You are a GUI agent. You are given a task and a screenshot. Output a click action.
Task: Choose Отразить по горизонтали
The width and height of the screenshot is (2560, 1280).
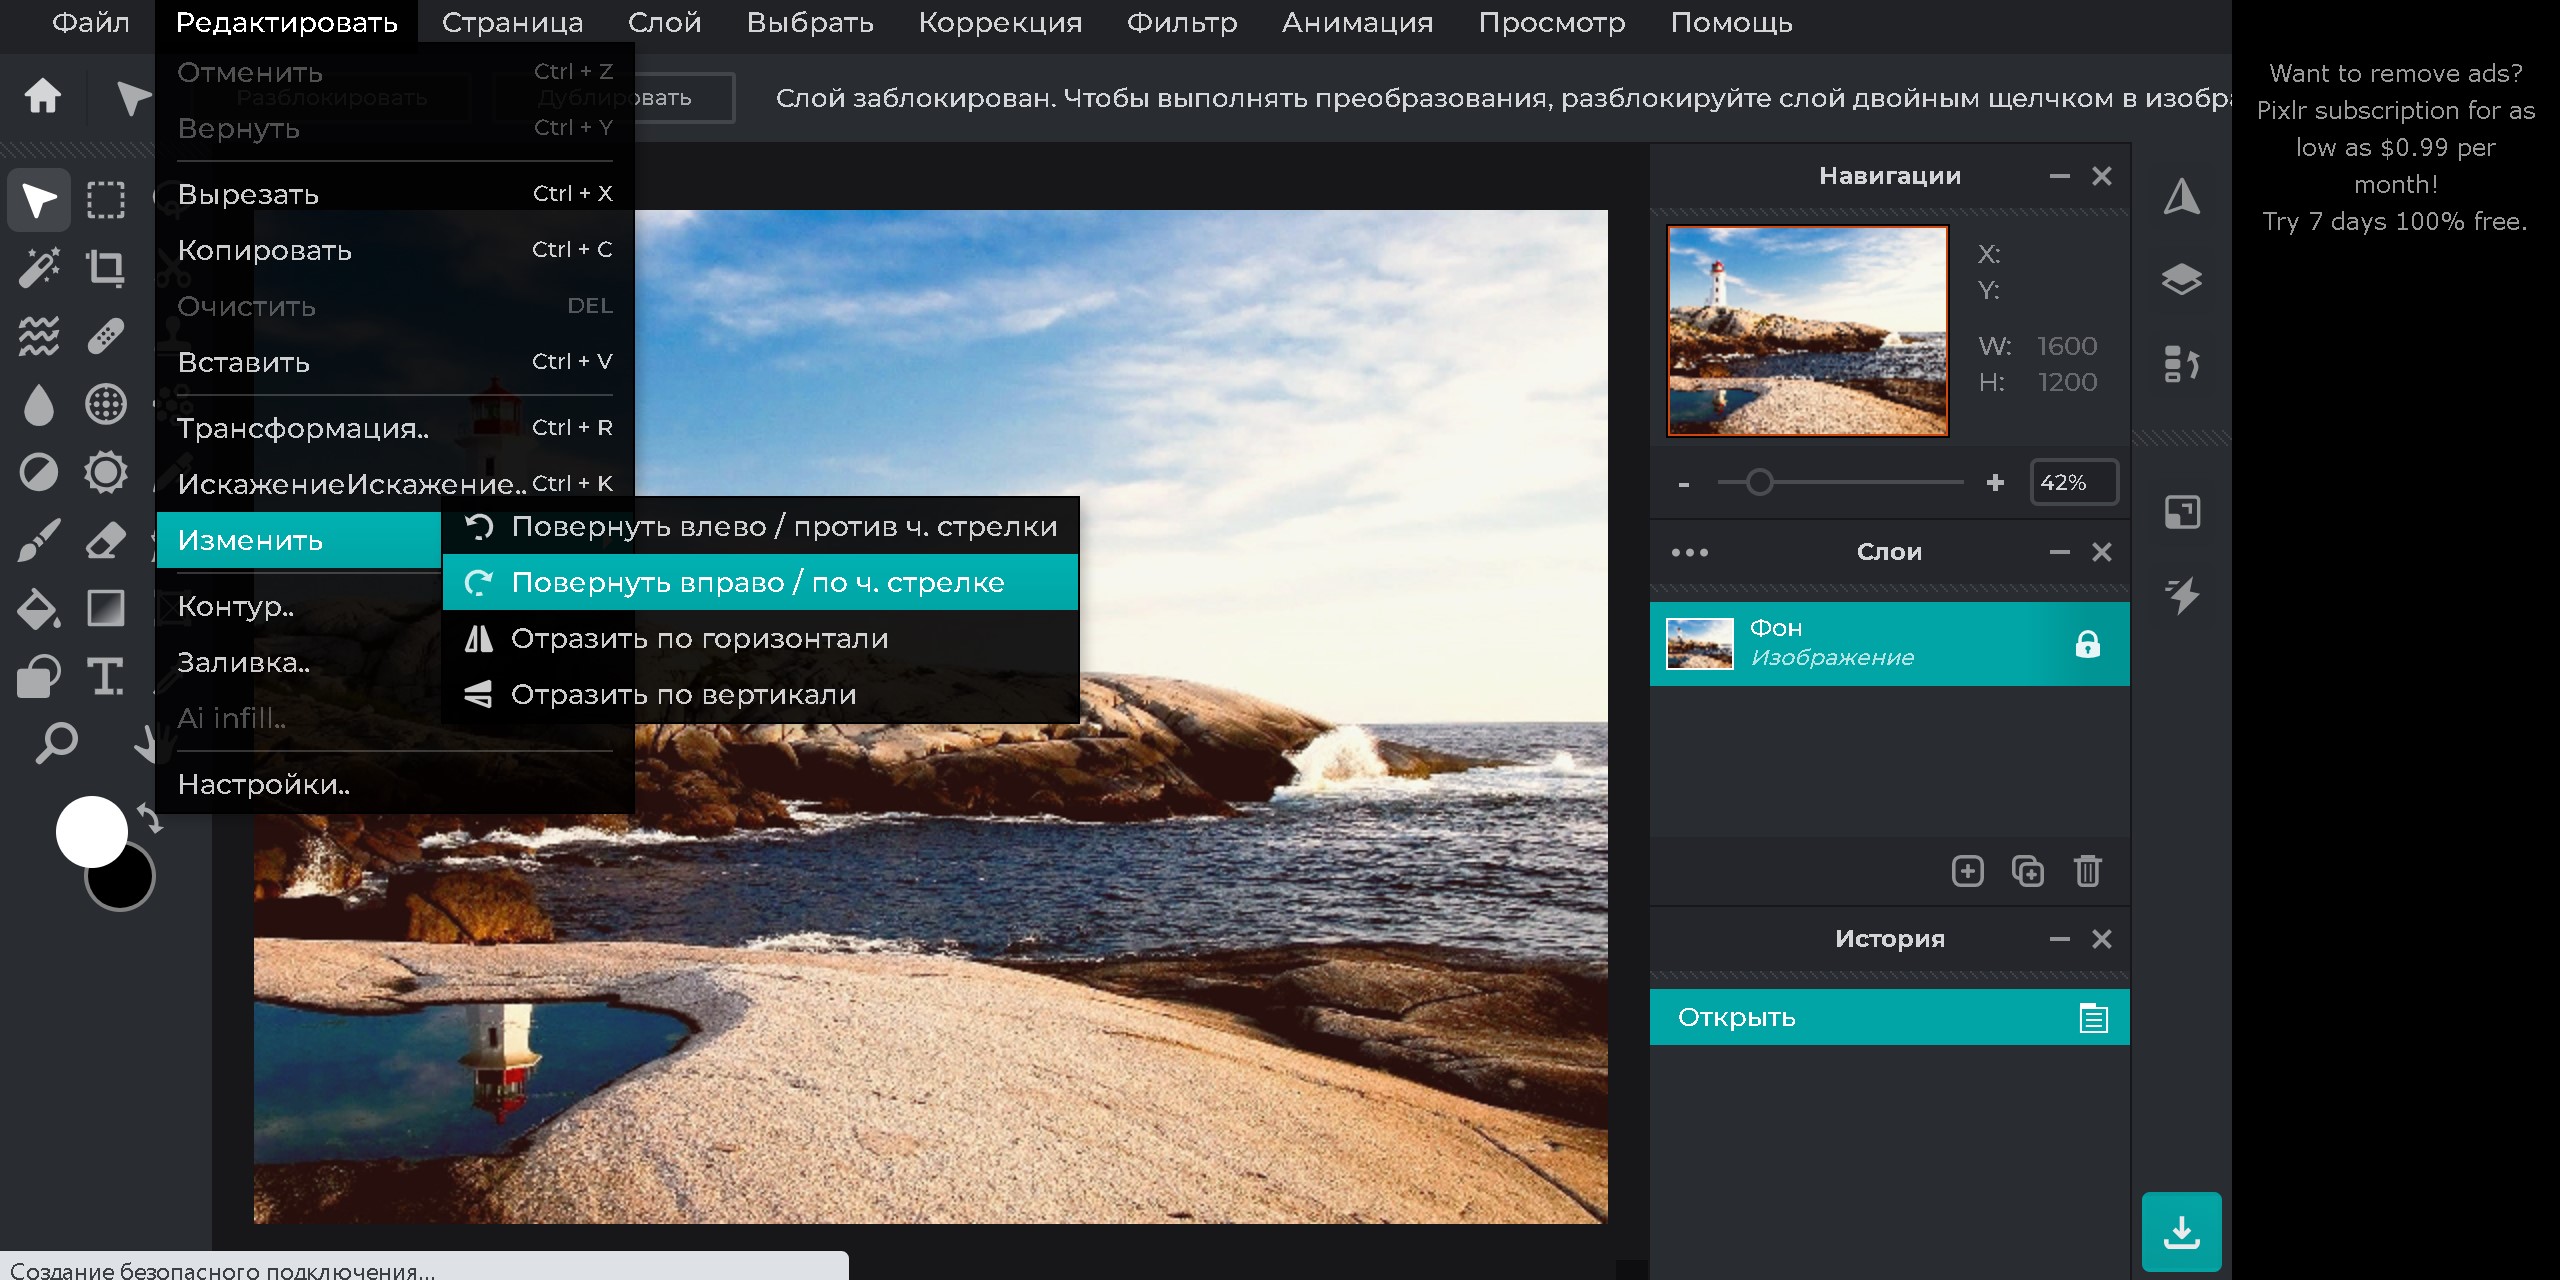coord(760,638)
